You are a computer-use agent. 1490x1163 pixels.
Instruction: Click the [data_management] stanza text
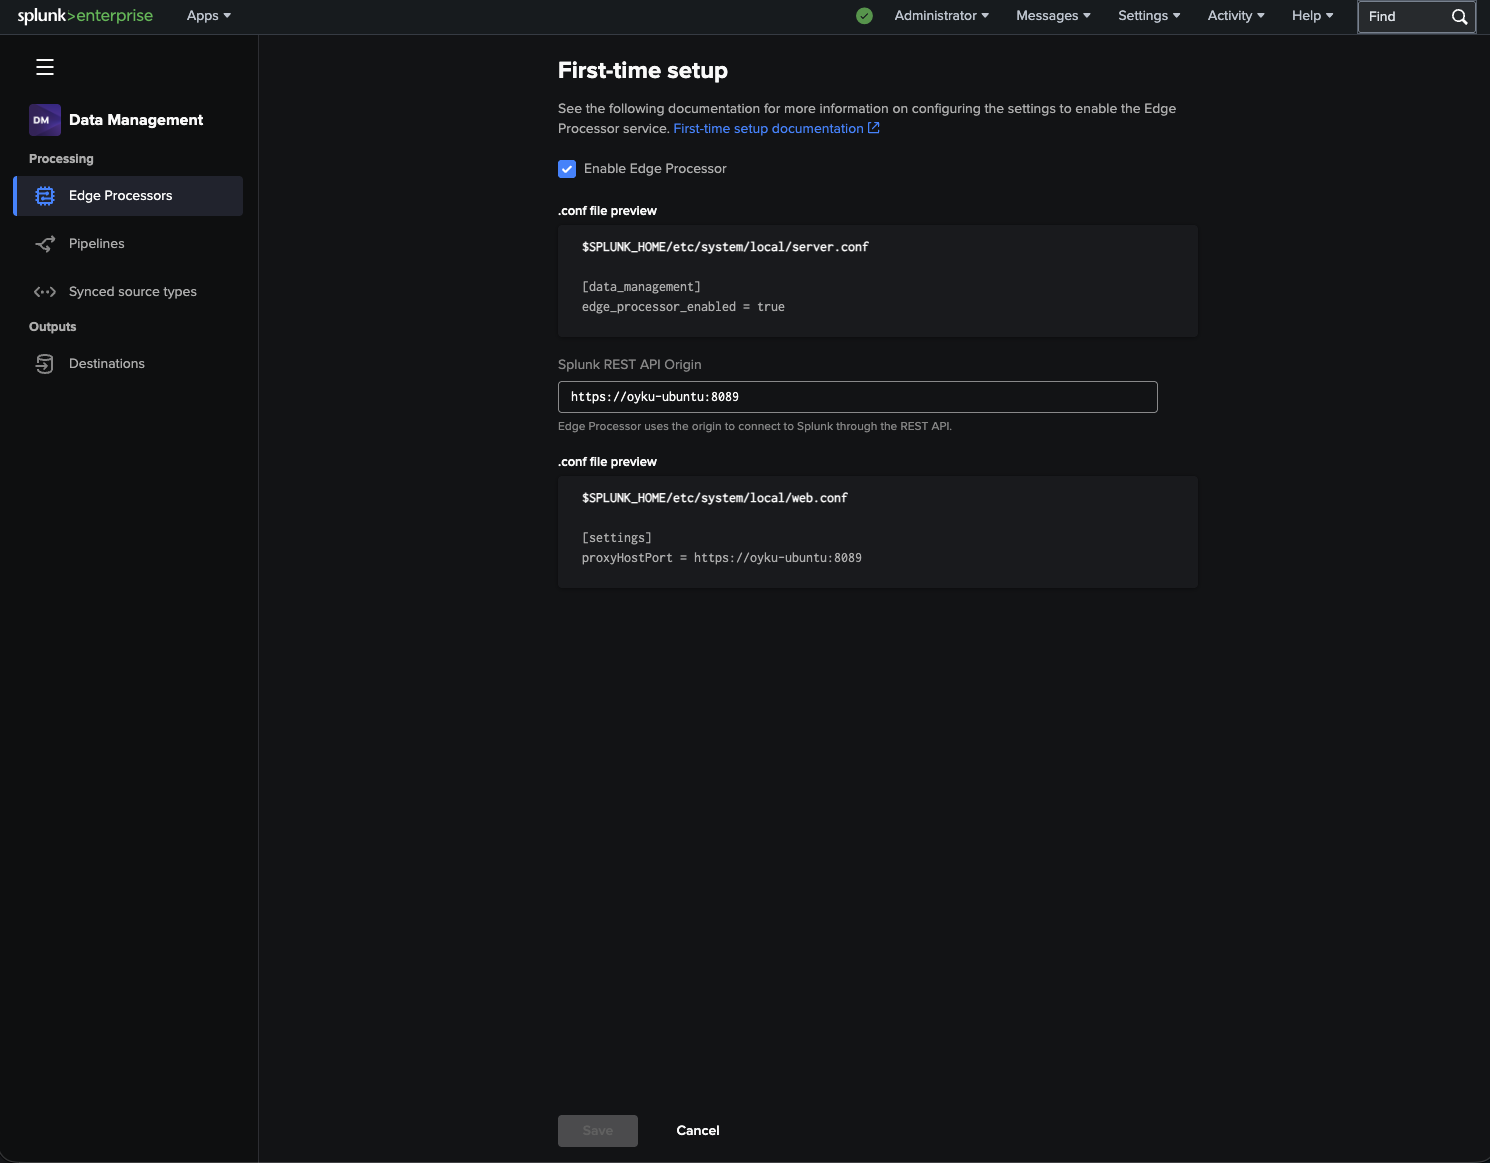[641, 287]
